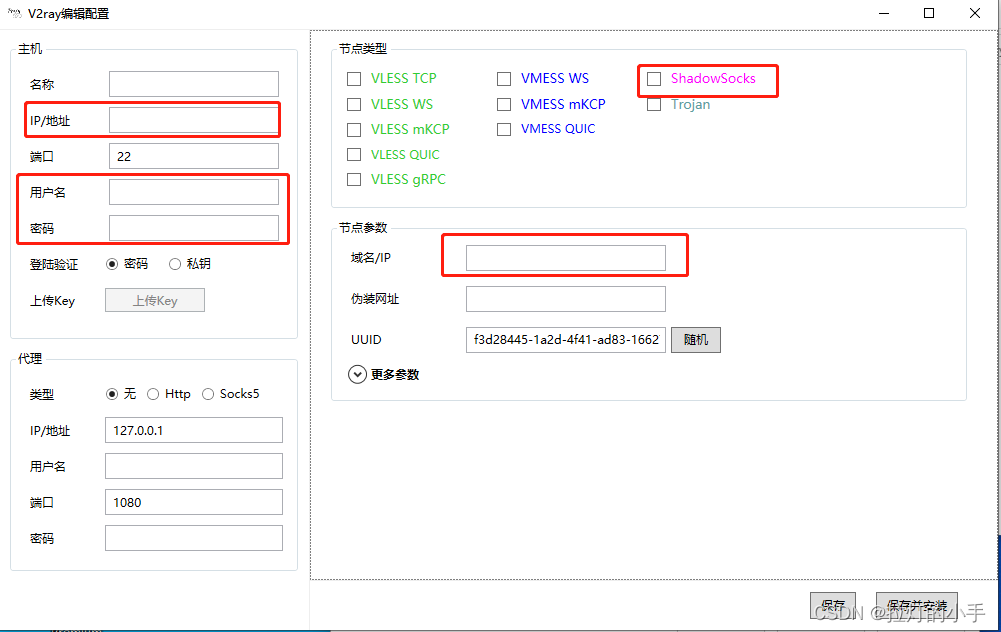Enable the Trojan checkbox
Viewport: 1001px width, 632px height.
tap(654, 104)
